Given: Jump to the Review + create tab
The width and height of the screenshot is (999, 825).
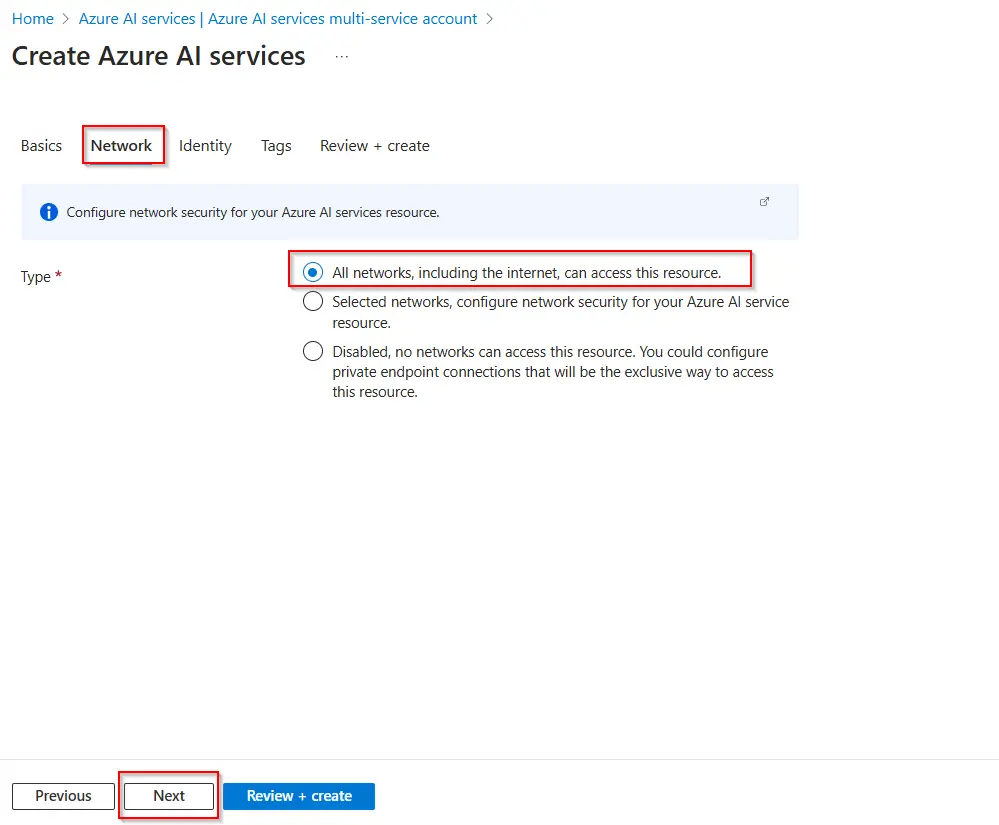Looking at the screenshot, I should tap(374, 146).
